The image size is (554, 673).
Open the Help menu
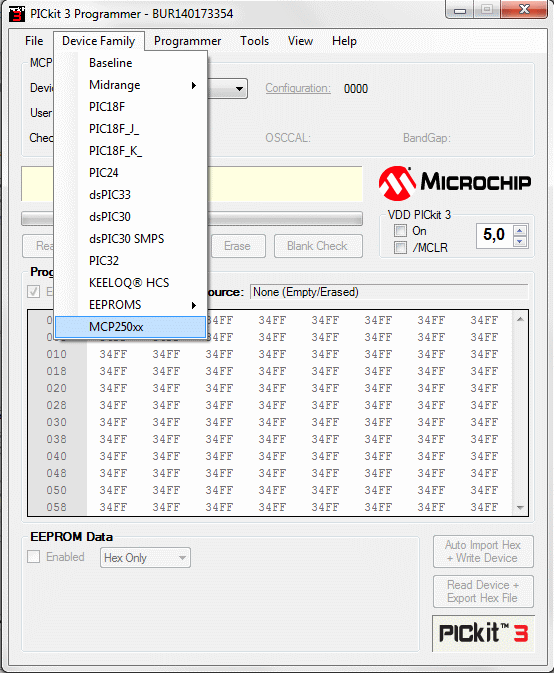pyautogui.click(x=344, y=41)
